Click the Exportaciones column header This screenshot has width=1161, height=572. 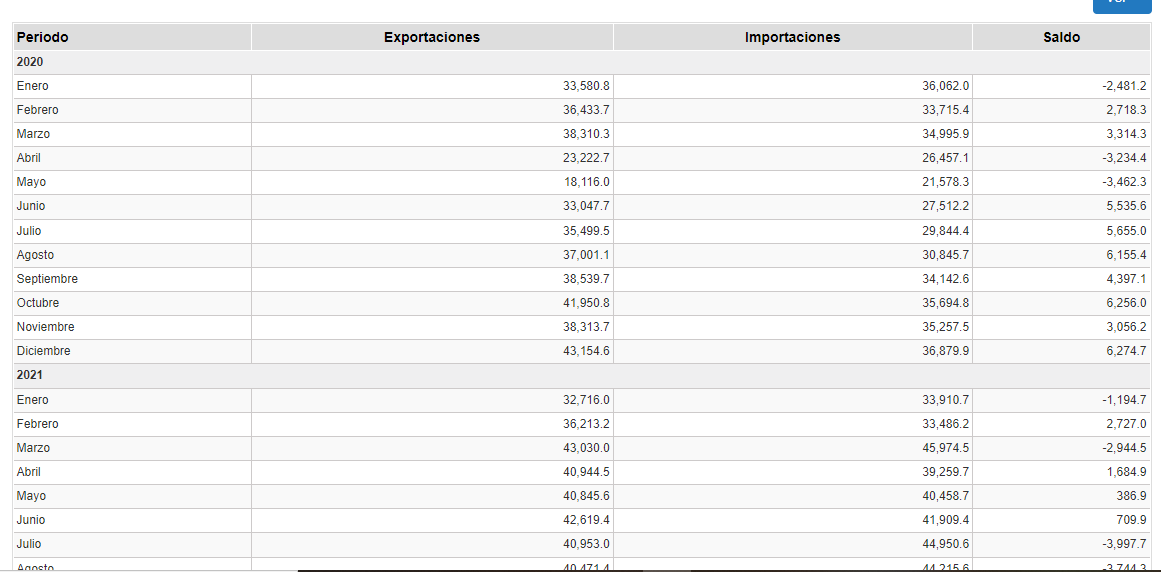pos(431,37)
